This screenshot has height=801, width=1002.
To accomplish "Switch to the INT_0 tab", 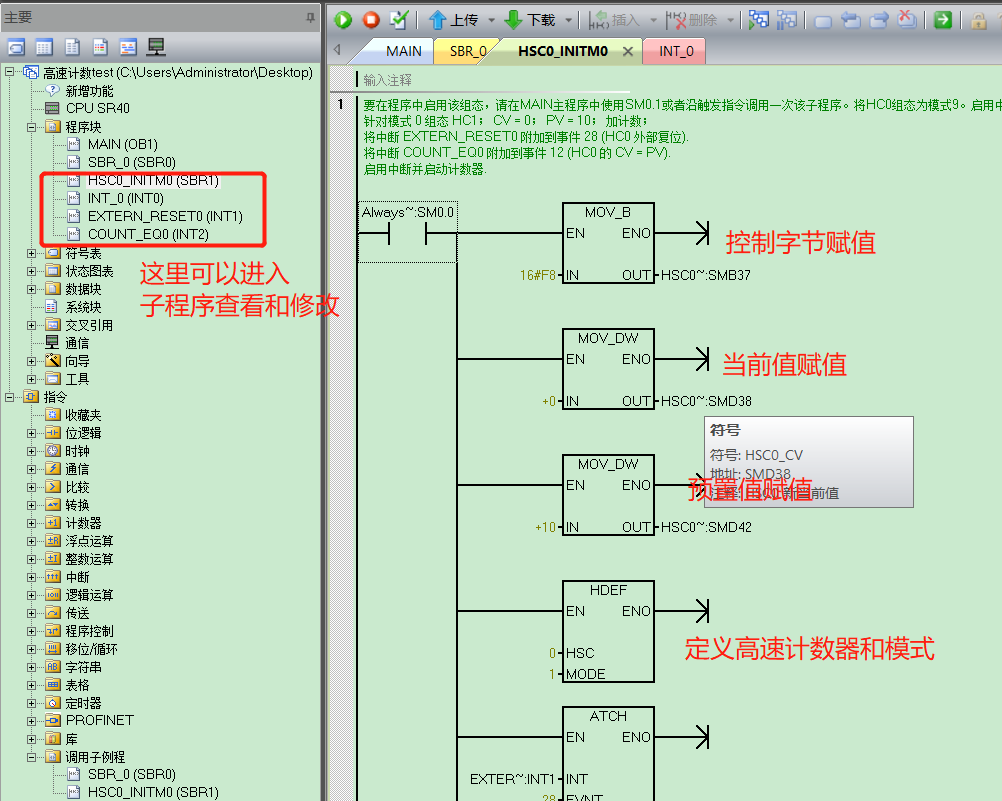I will (673, 50).
